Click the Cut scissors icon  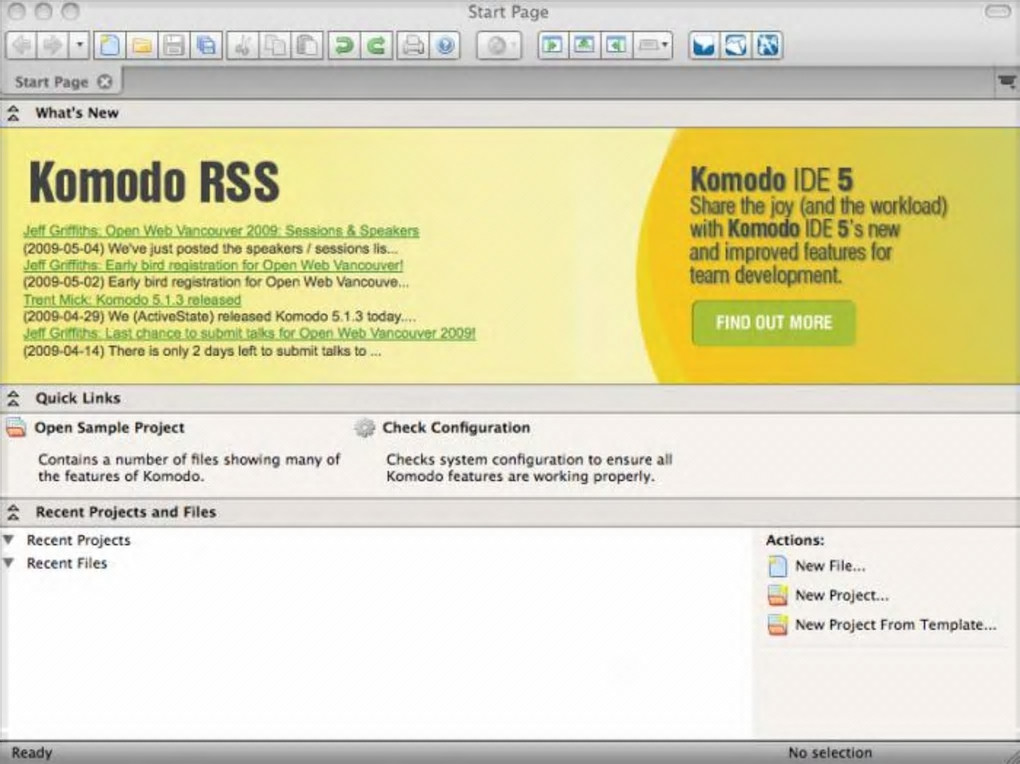pos(243,46)
